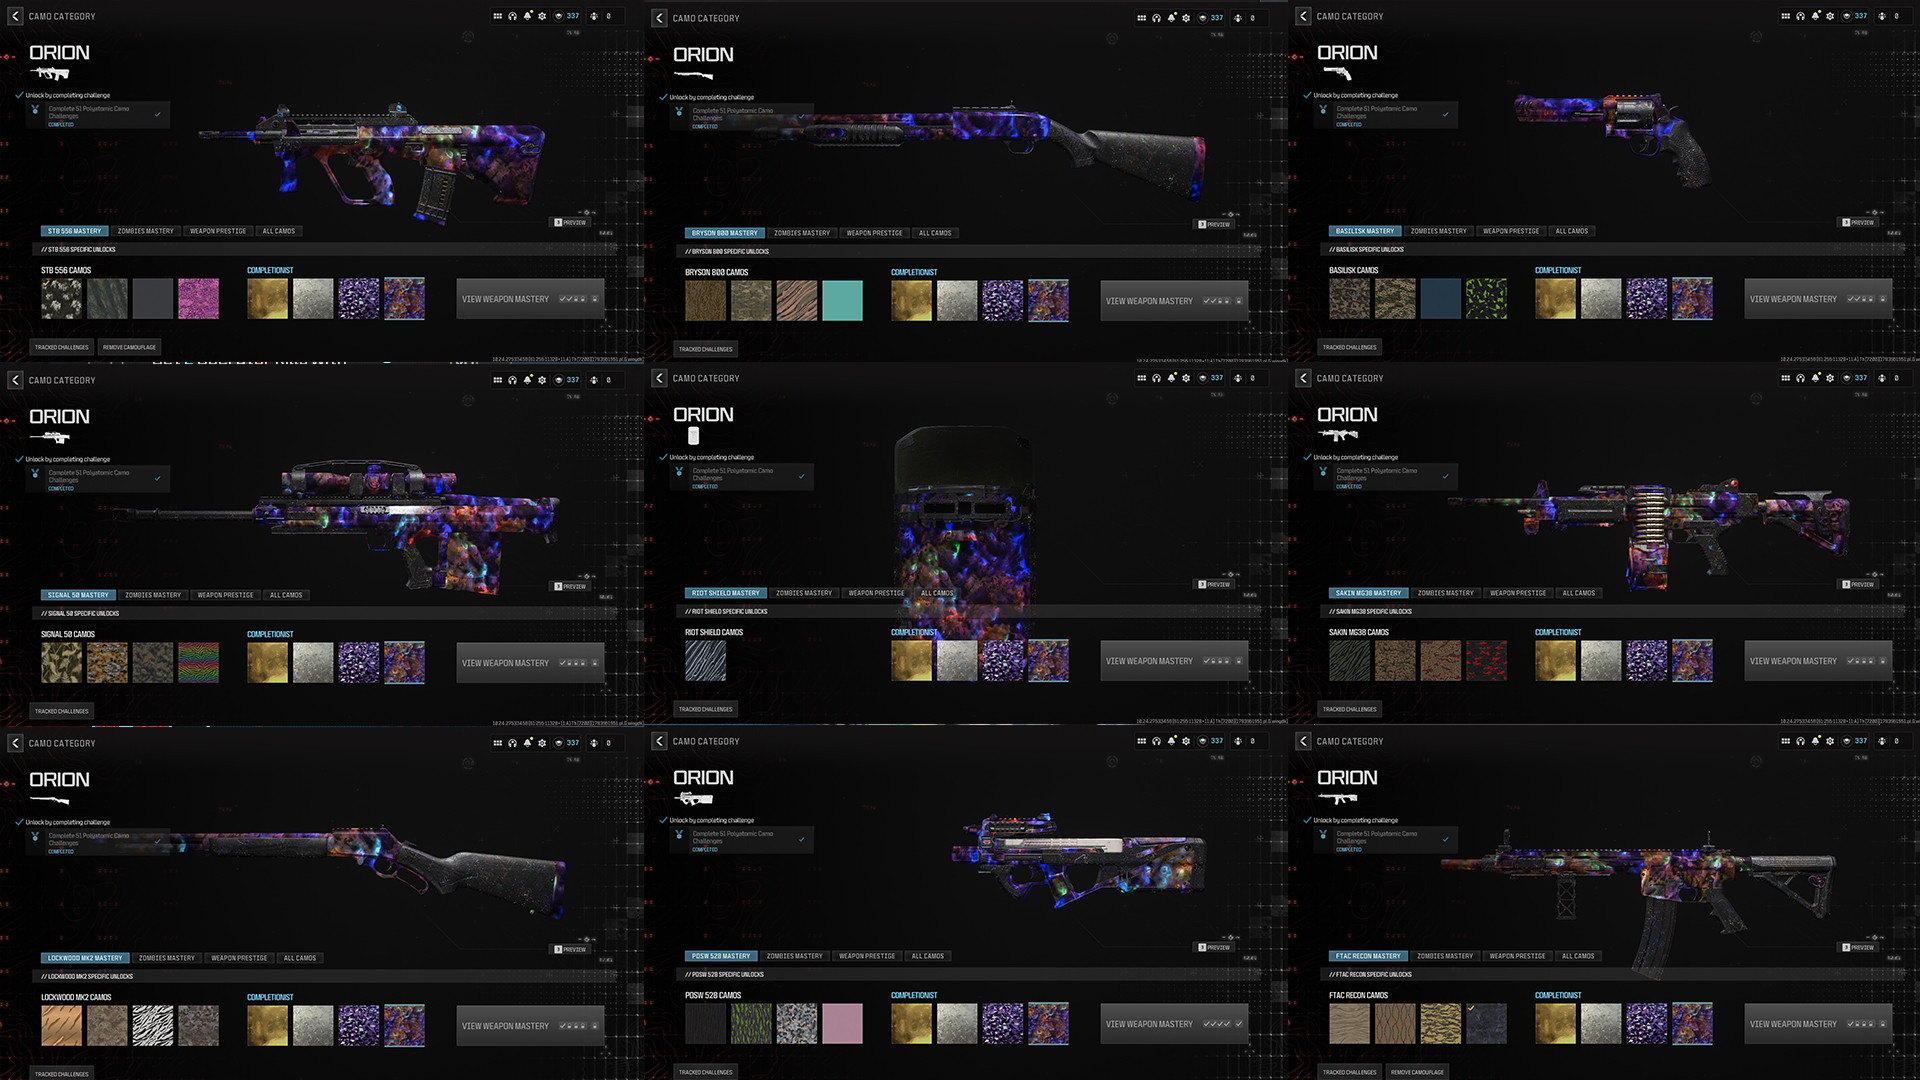Pick the rainbow camo swatch under Signal 50 Camos
This screenshot has height=1080, width=1920.
(198, 663)
